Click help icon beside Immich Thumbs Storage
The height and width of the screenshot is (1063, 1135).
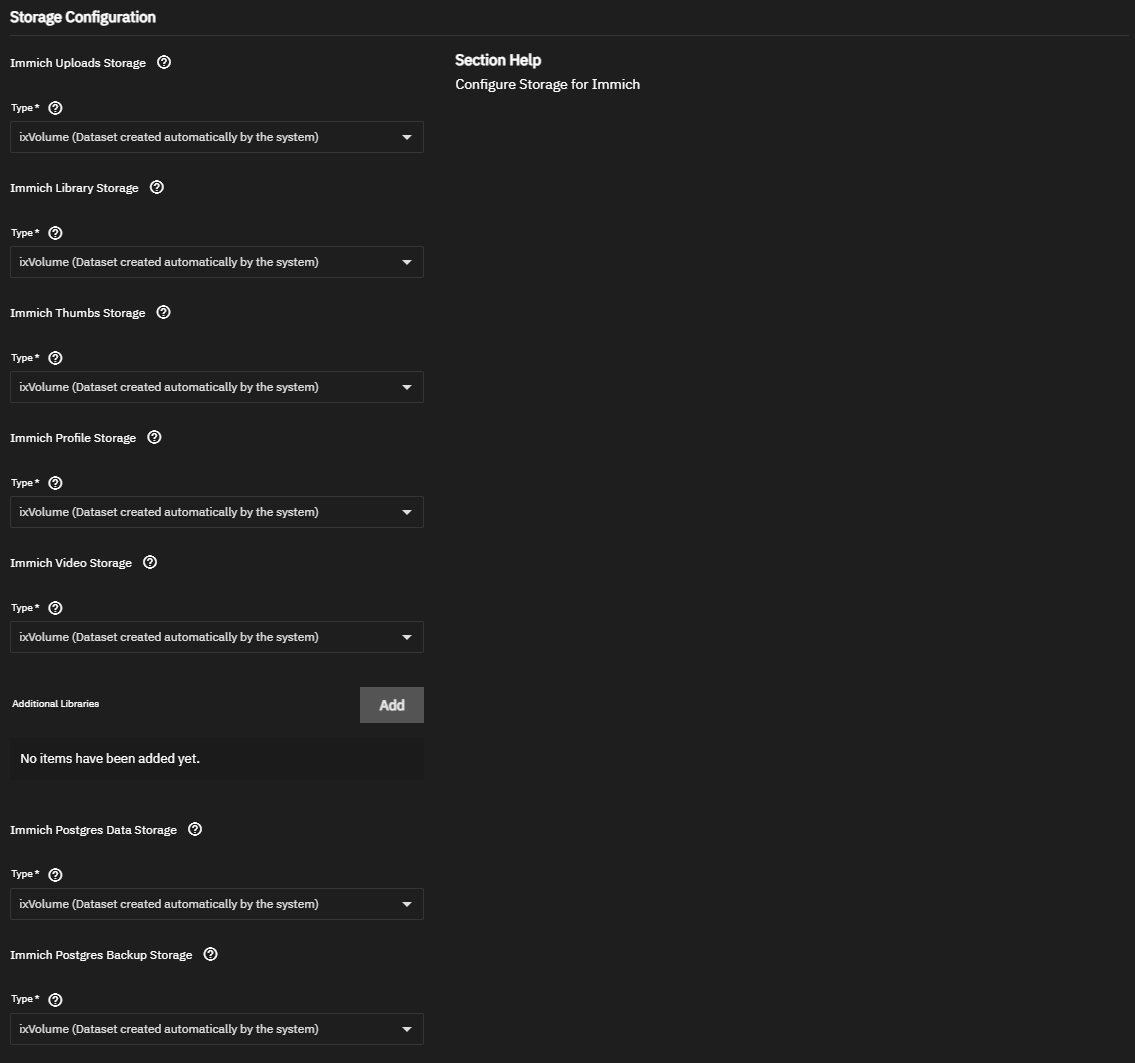(164, 313)
